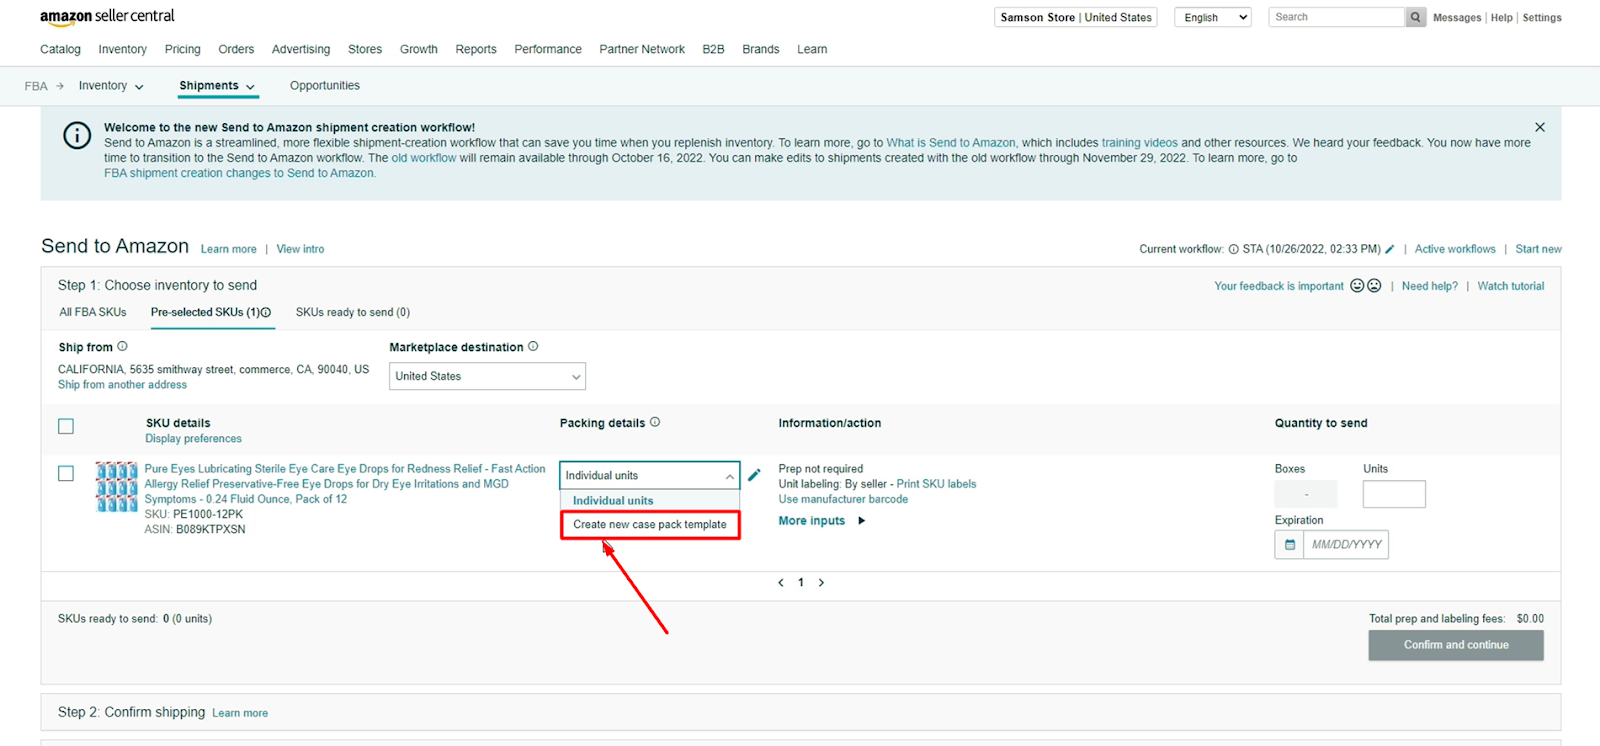
Task: Open the Stores menu
Action: 365,49
